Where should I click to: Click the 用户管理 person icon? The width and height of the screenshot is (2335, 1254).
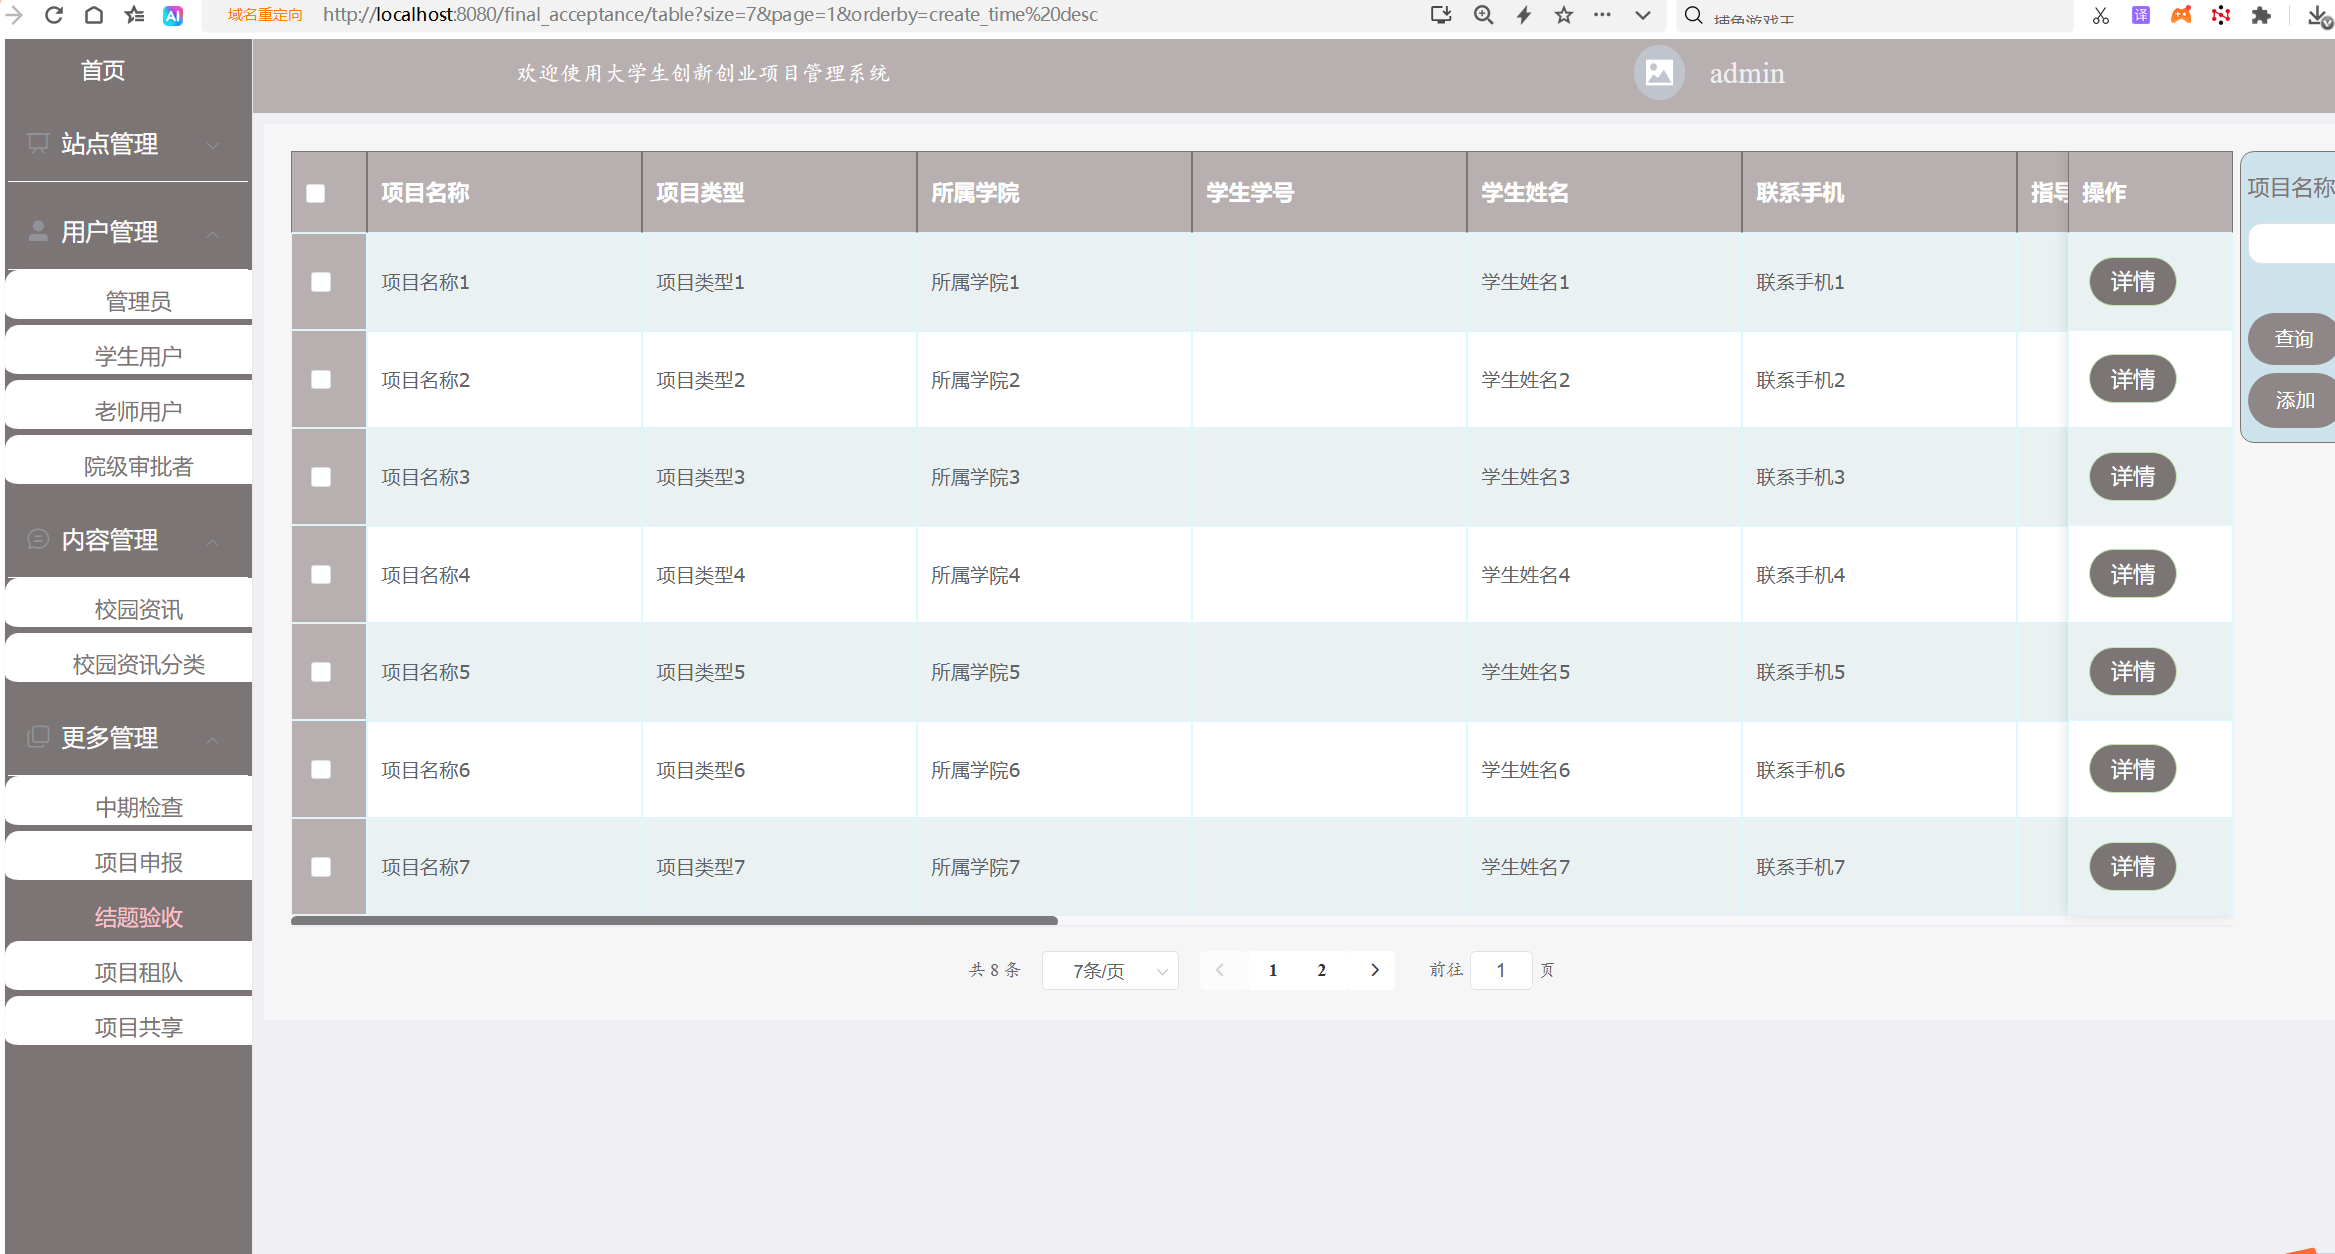[x=38, y=231]
